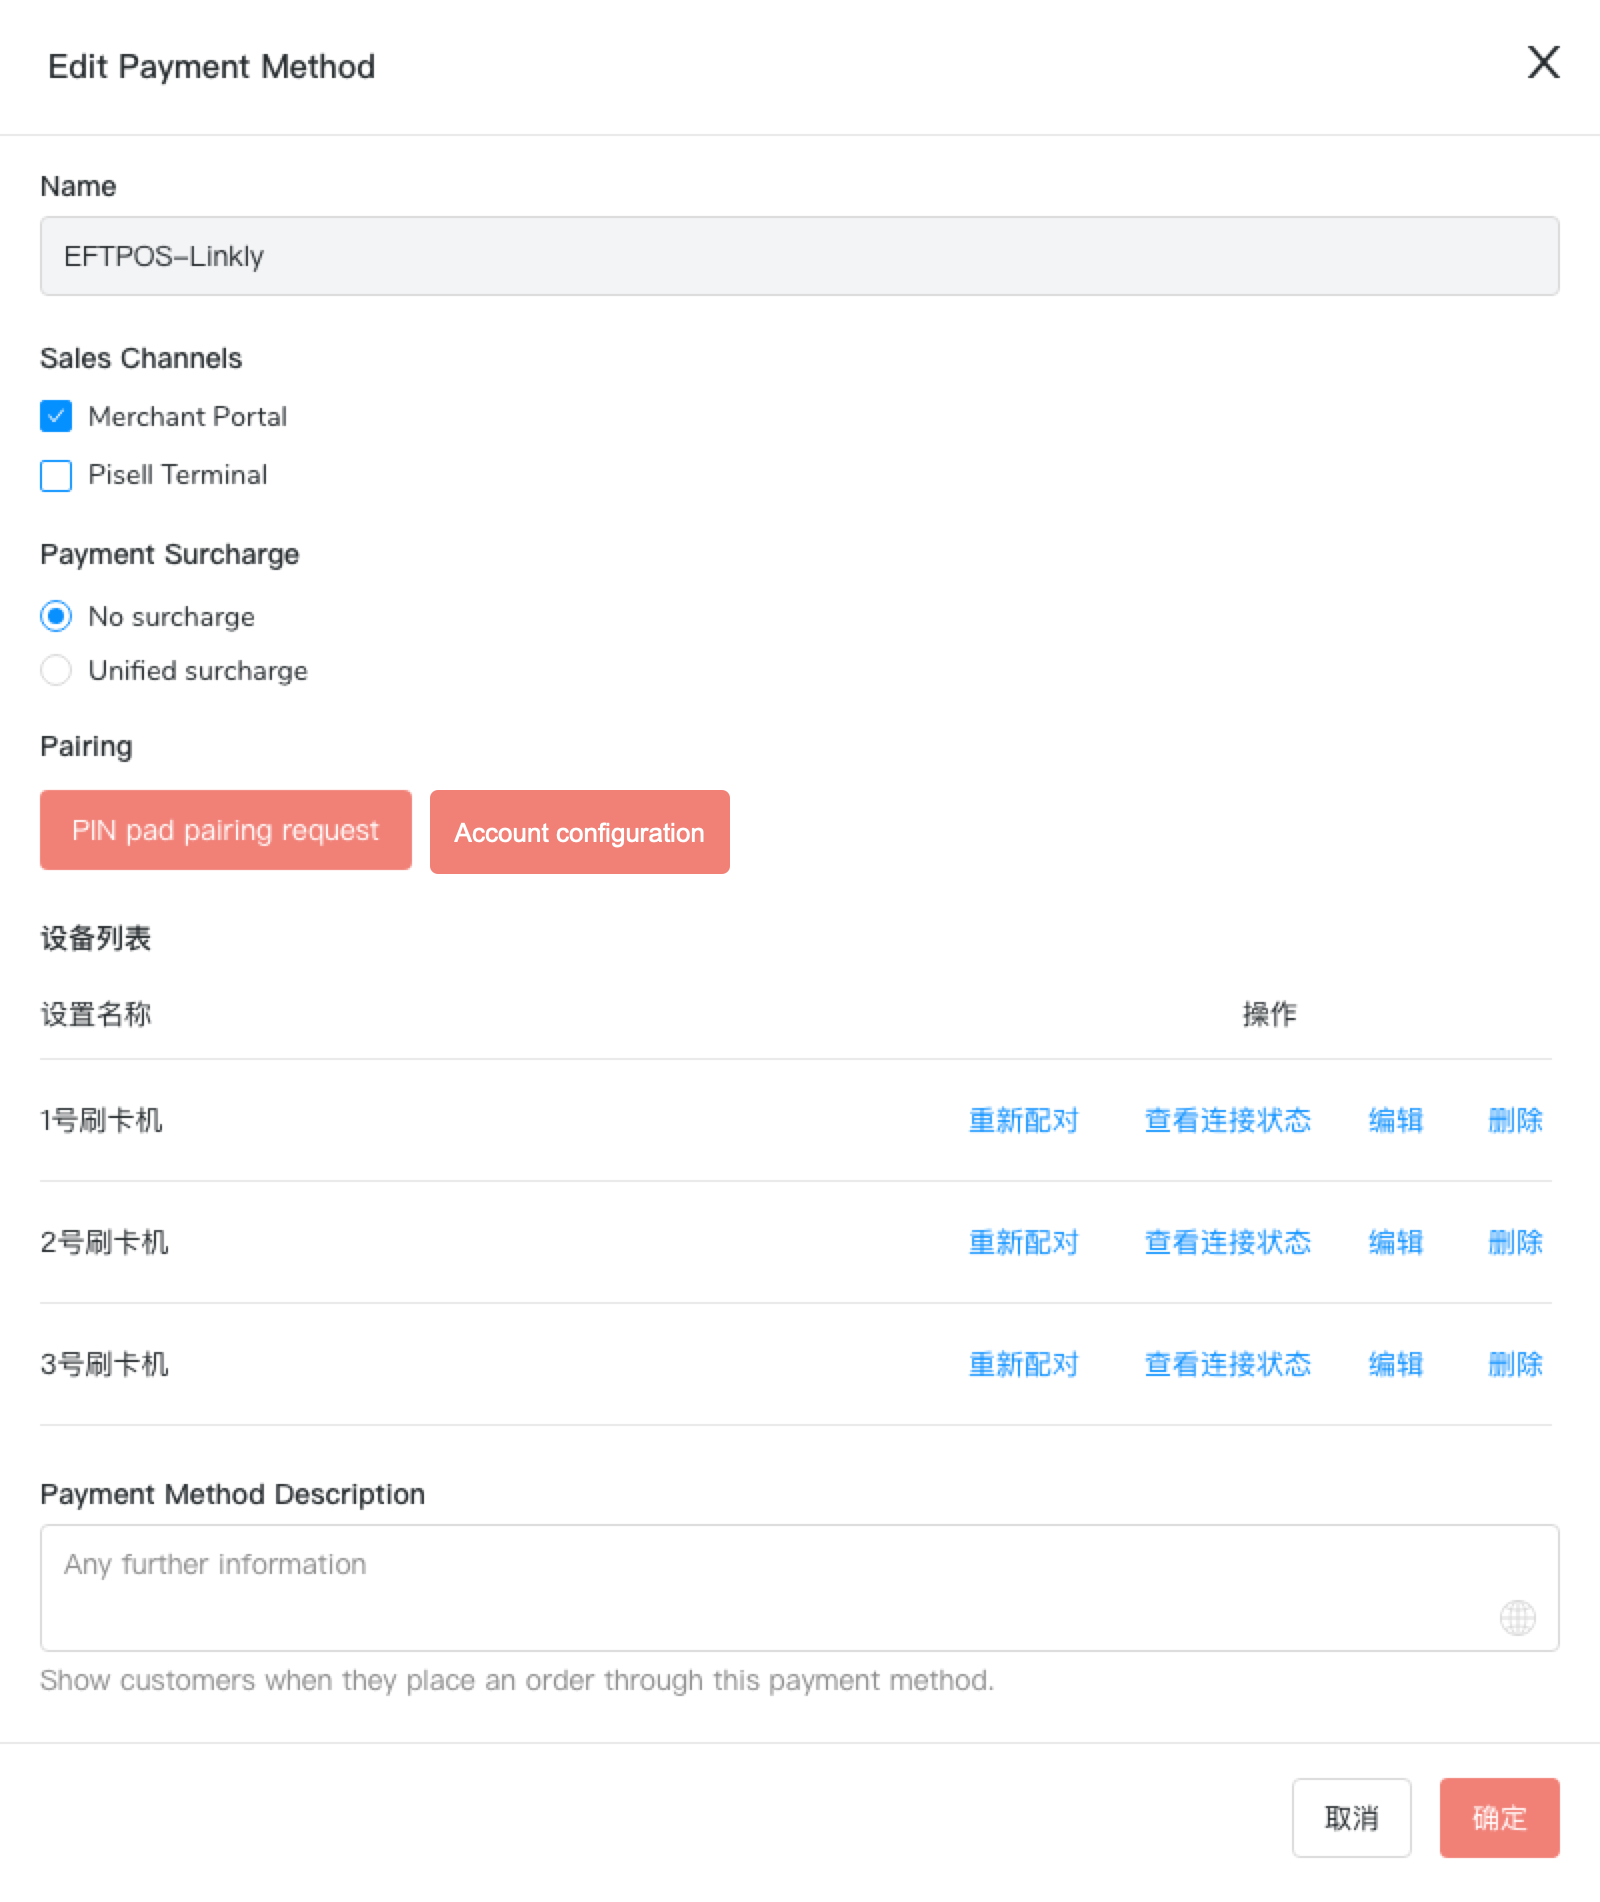Enable the Pisell Terminal checkbox
The width and height of the screenshot is (1600, 1902).
pos(56,475)
